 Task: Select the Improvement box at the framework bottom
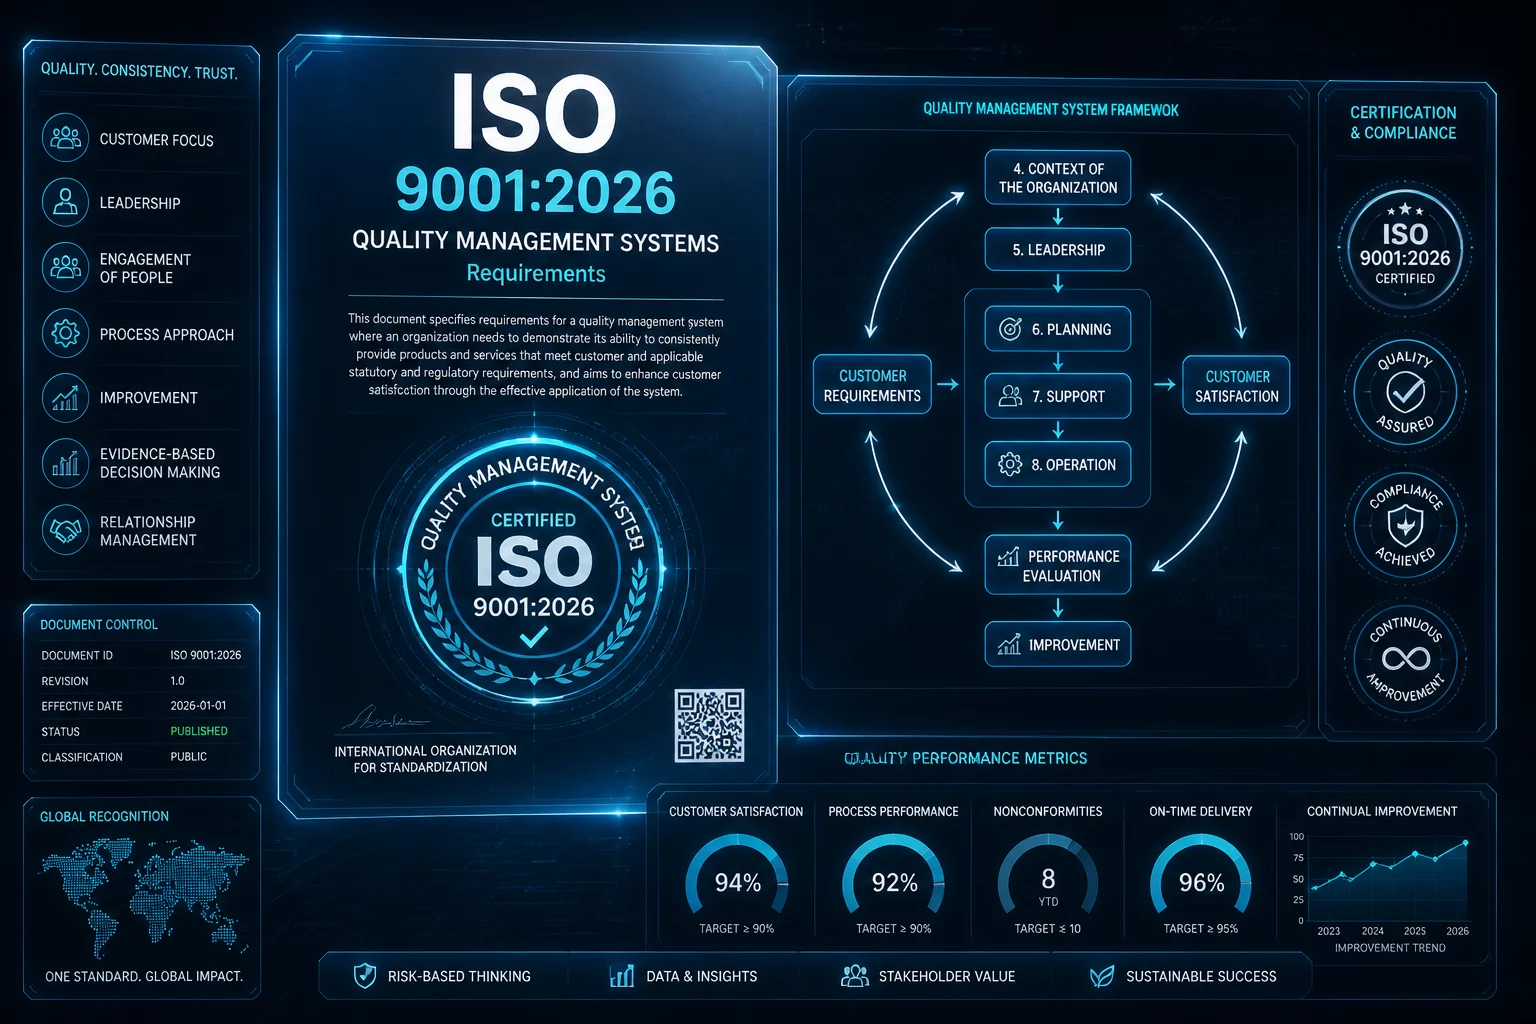(1058, 644)
